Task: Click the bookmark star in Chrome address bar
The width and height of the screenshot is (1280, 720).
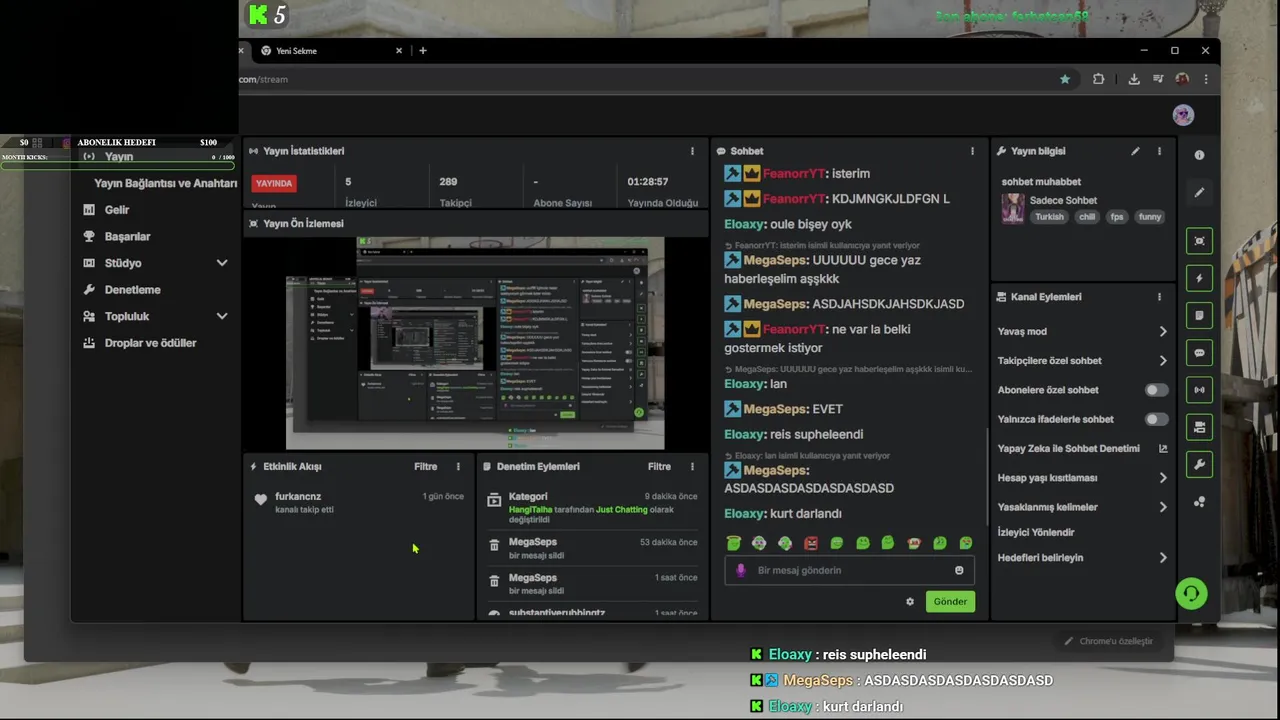Action: 1065,79
